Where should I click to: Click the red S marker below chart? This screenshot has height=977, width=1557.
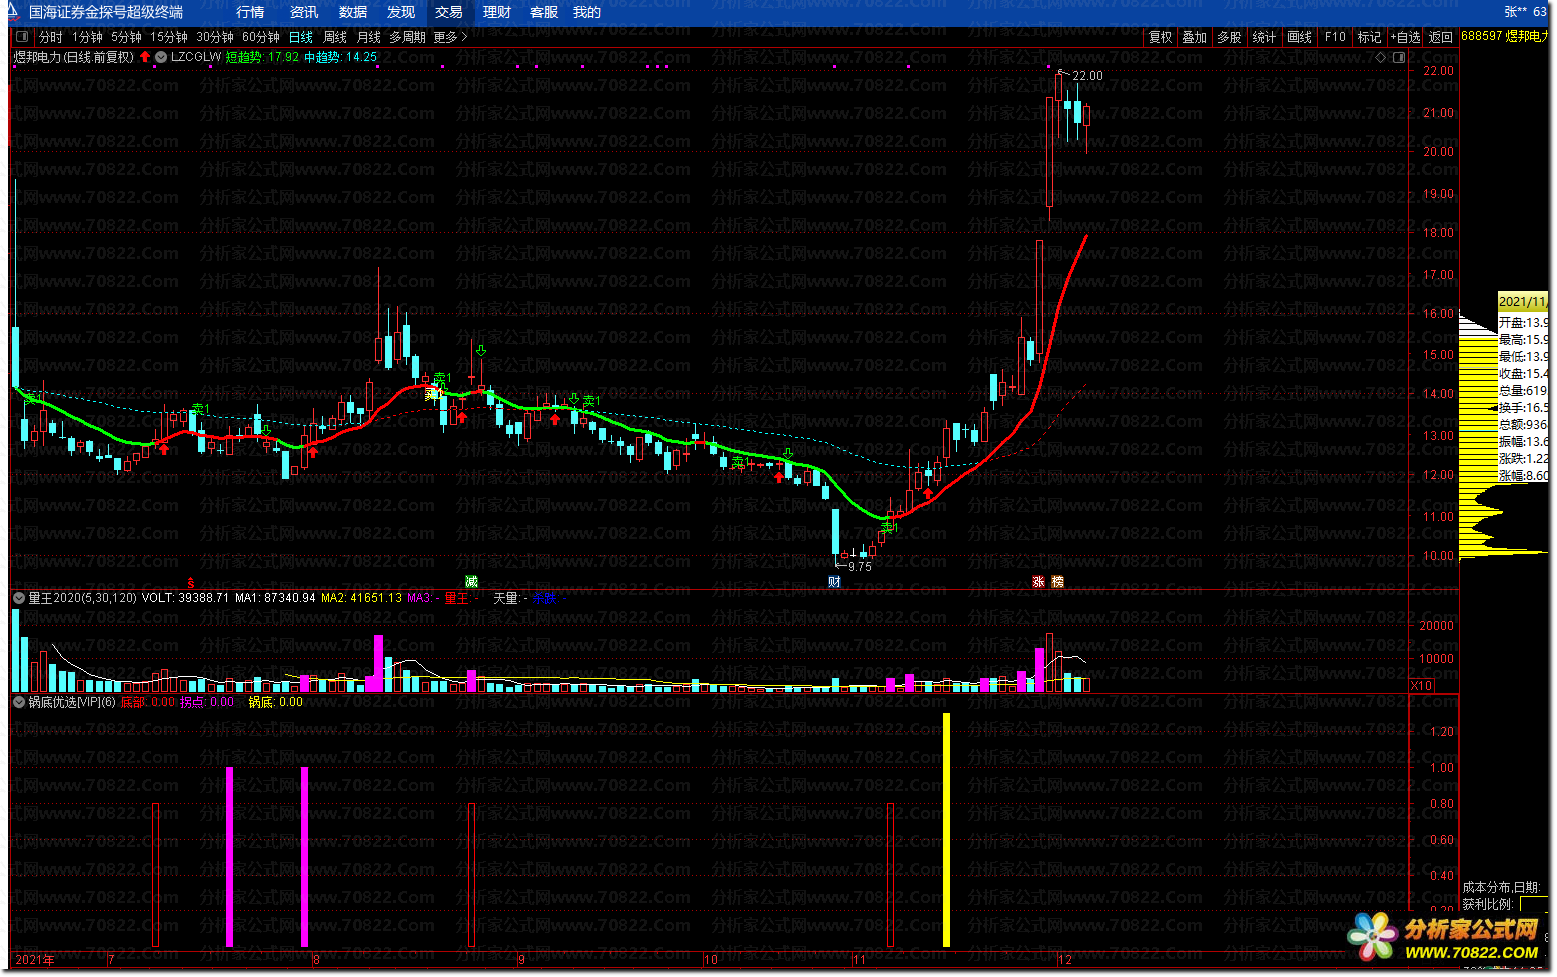[191, 581]
